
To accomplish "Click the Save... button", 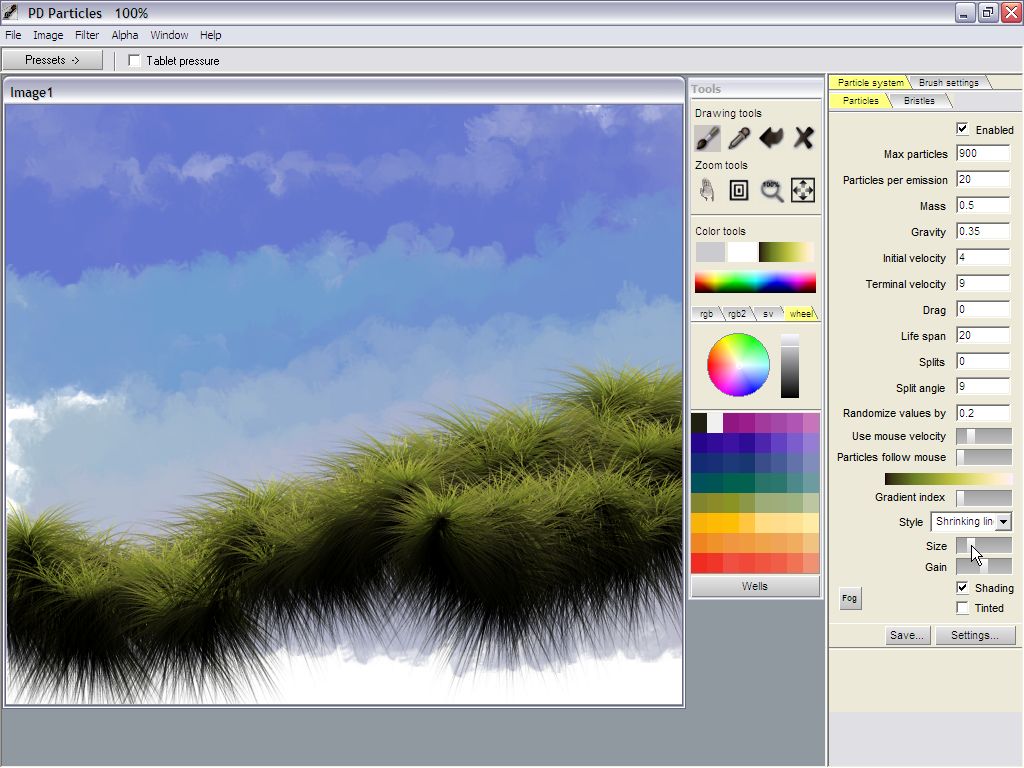I will 907,635.
